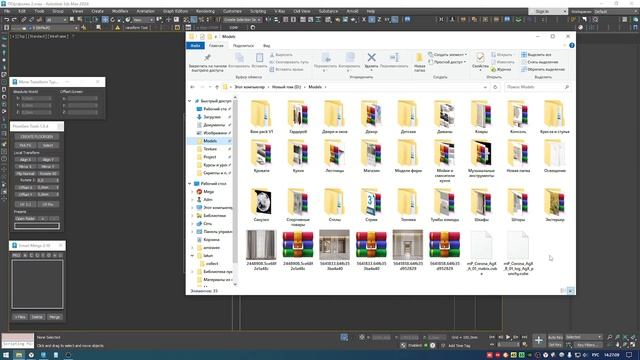Viewport: 640px width, 360px height.
Task: Click Снять выделение in ribbon
Action: [x=540, y=62]
